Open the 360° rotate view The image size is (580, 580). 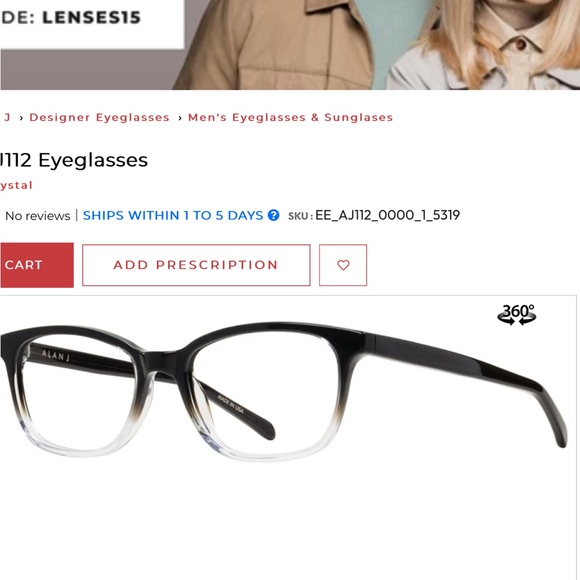pyautogui.click(x=516, y=314)
